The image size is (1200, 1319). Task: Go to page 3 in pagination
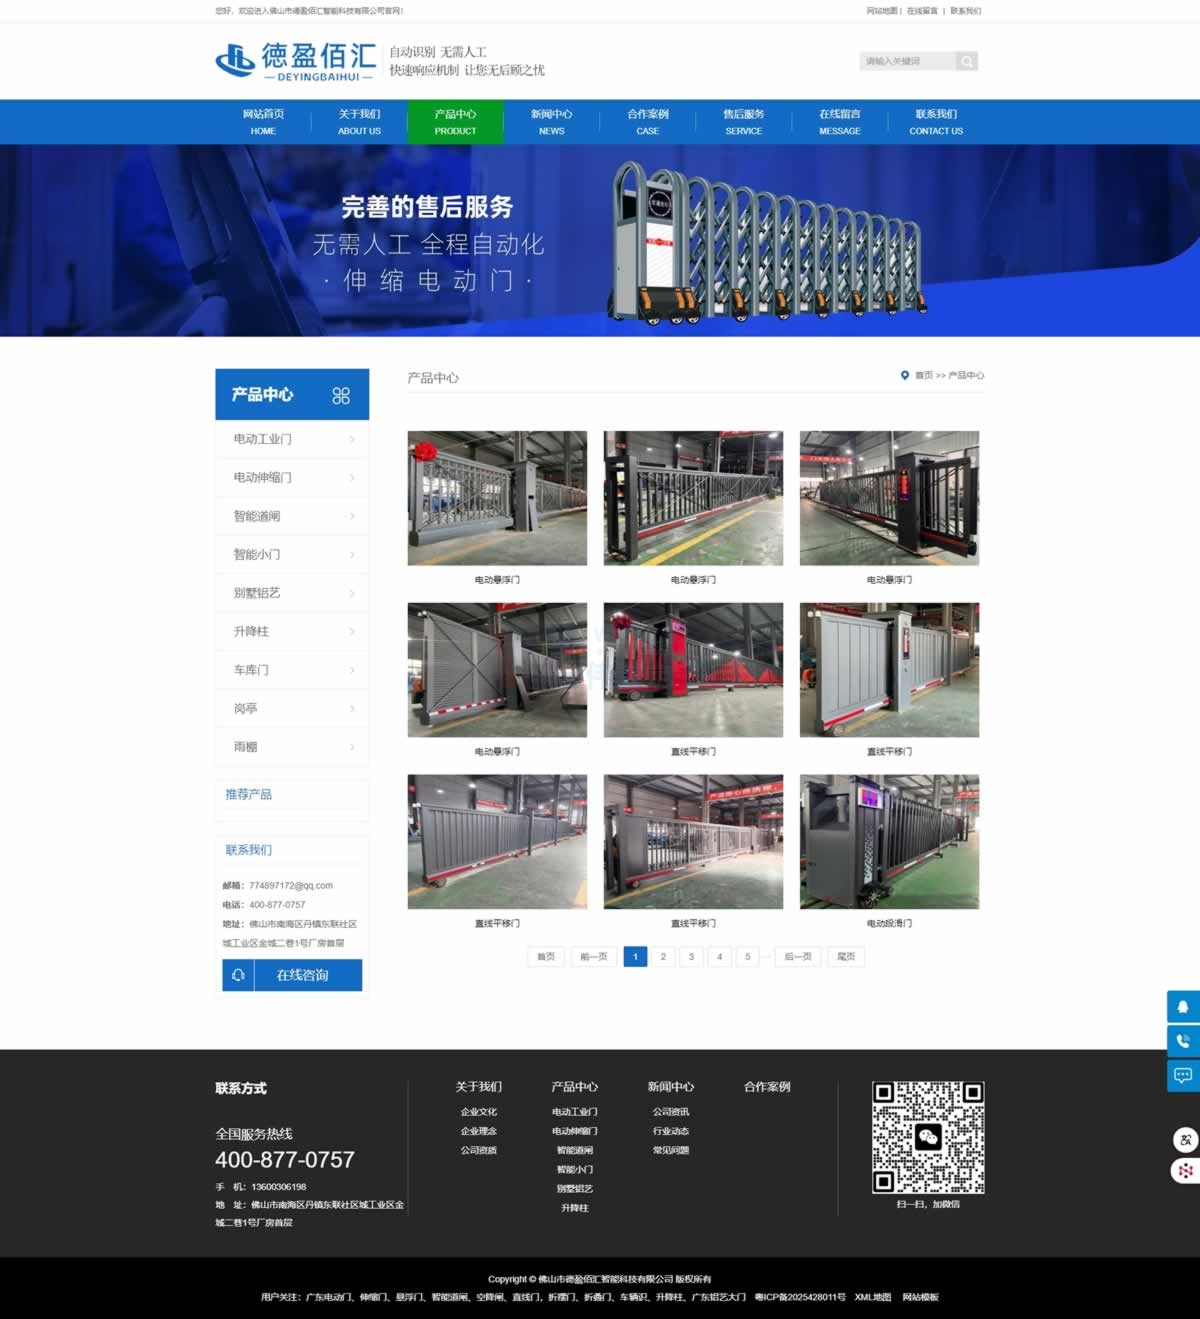(x=691, y=957)
